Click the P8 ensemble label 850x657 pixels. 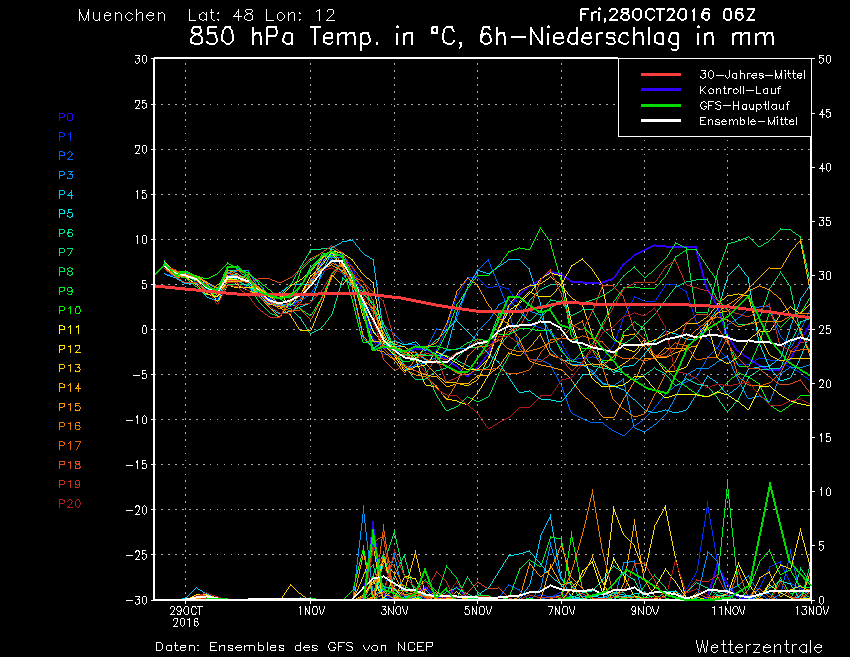coord(66,272)
